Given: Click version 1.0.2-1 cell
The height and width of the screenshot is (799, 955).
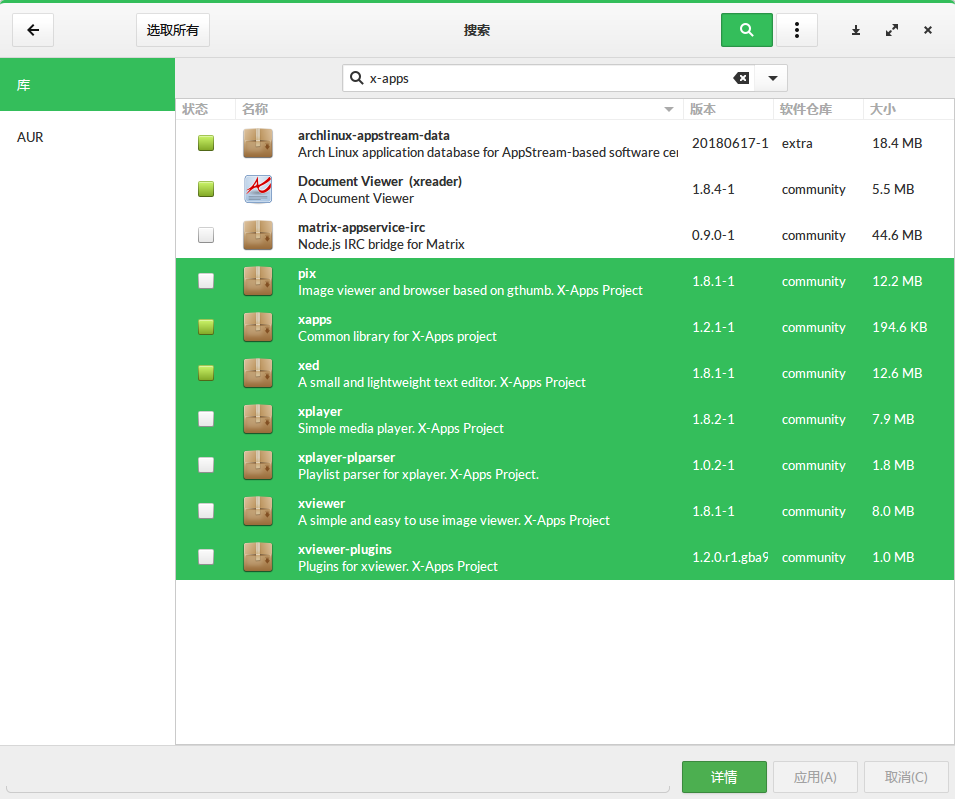Looking at the screenshot, I should pyautogui.click(x=713, y=465).
